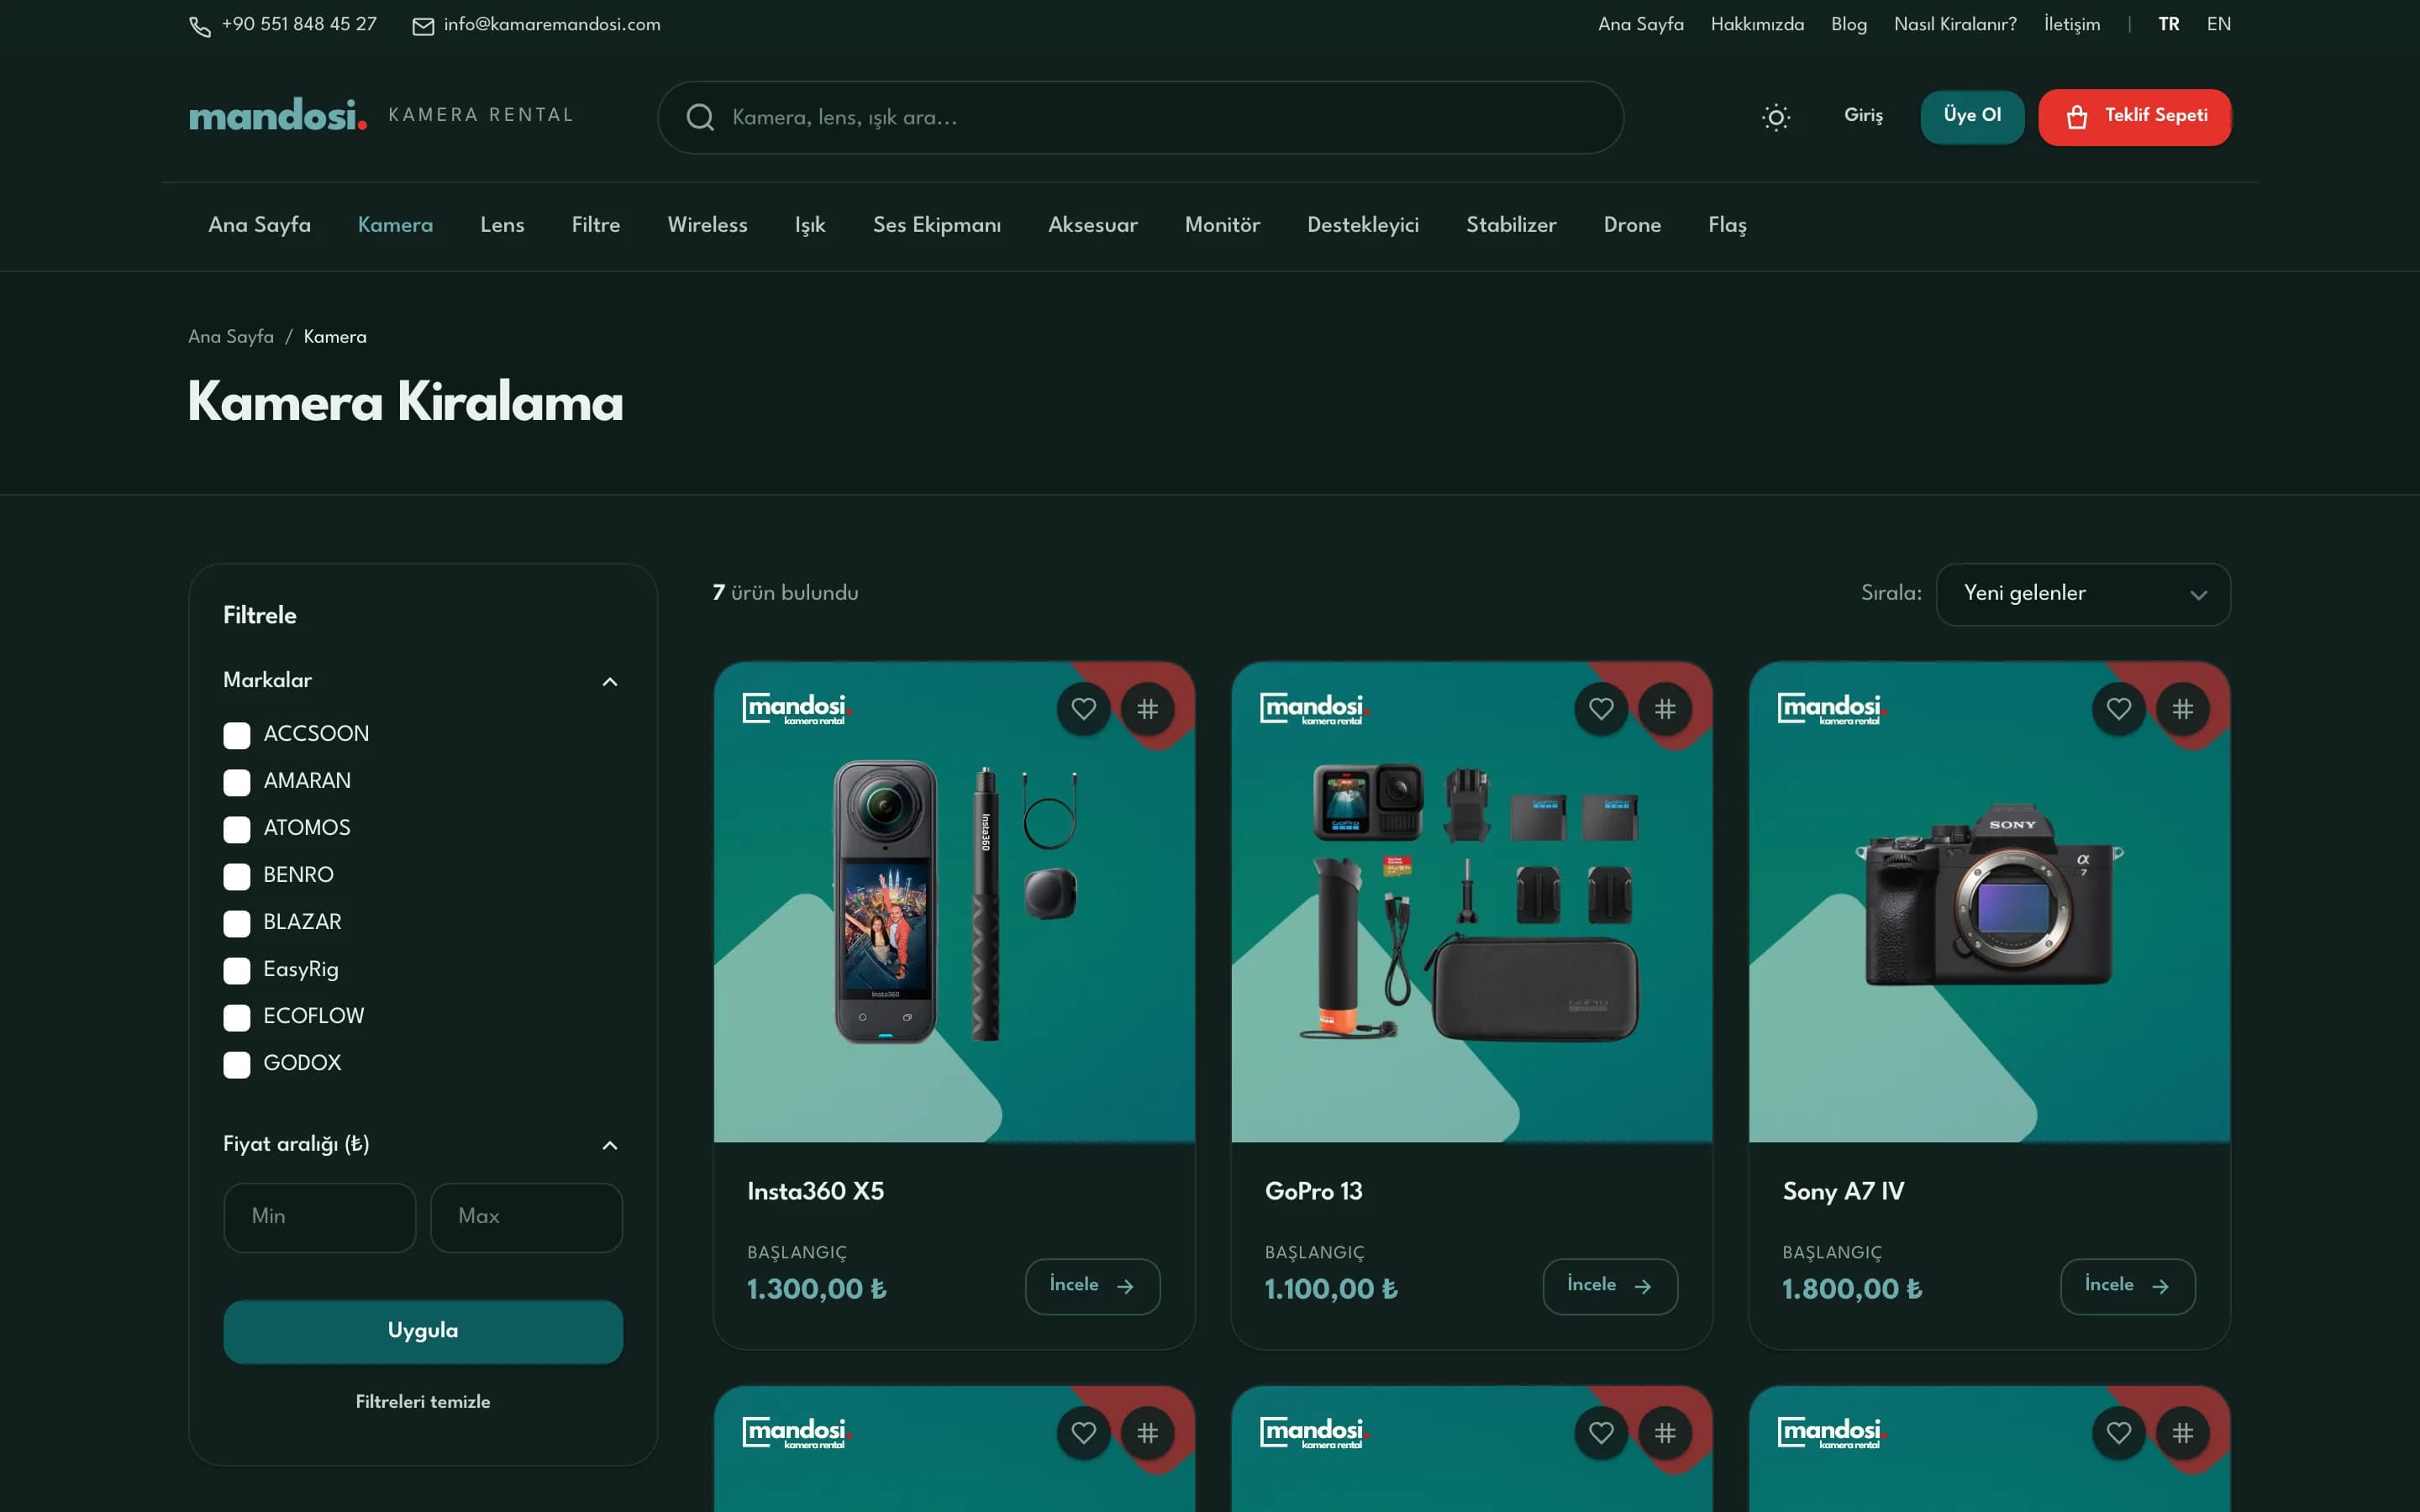Check the GODOX brand filter
The width and height of the screenshot is (2420, 1512).
click(237, 1064)
